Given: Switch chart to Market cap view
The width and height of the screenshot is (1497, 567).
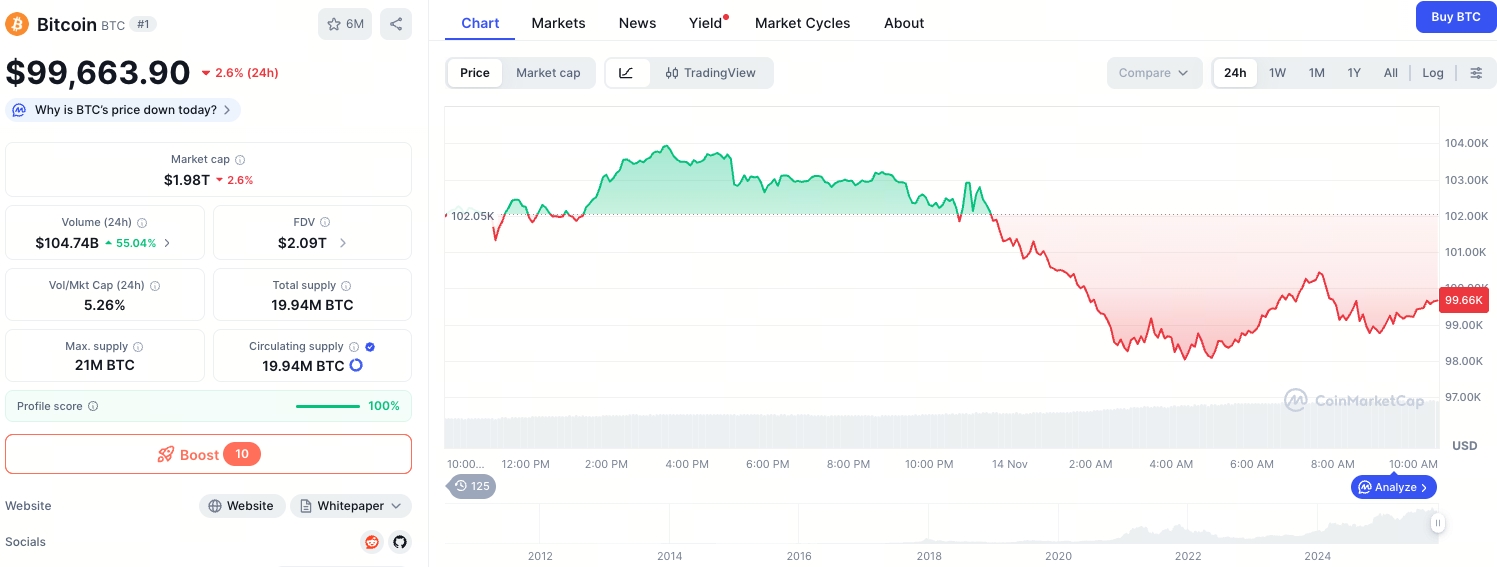Looking at the screenshot, I should pos(548,73).
